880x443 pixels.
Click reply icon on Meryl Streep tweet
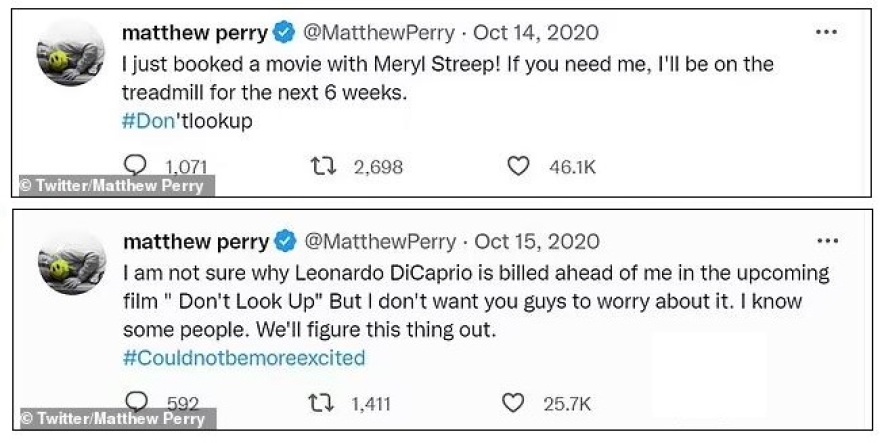[x=134, y=166]
